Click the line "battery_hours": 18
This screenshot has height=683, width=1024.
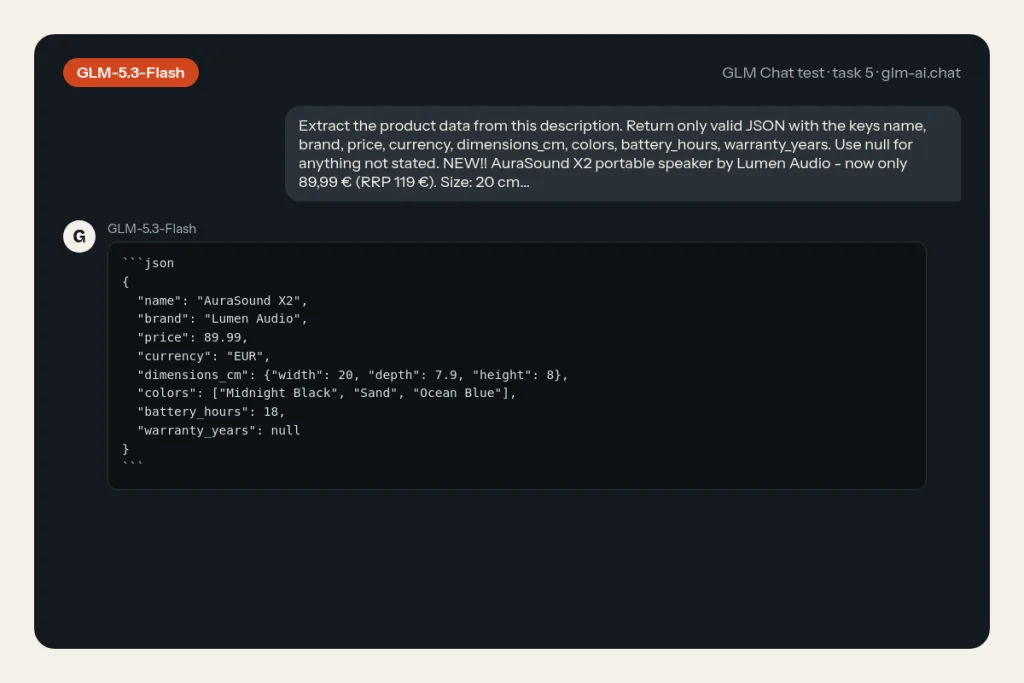tap(211, 412)
